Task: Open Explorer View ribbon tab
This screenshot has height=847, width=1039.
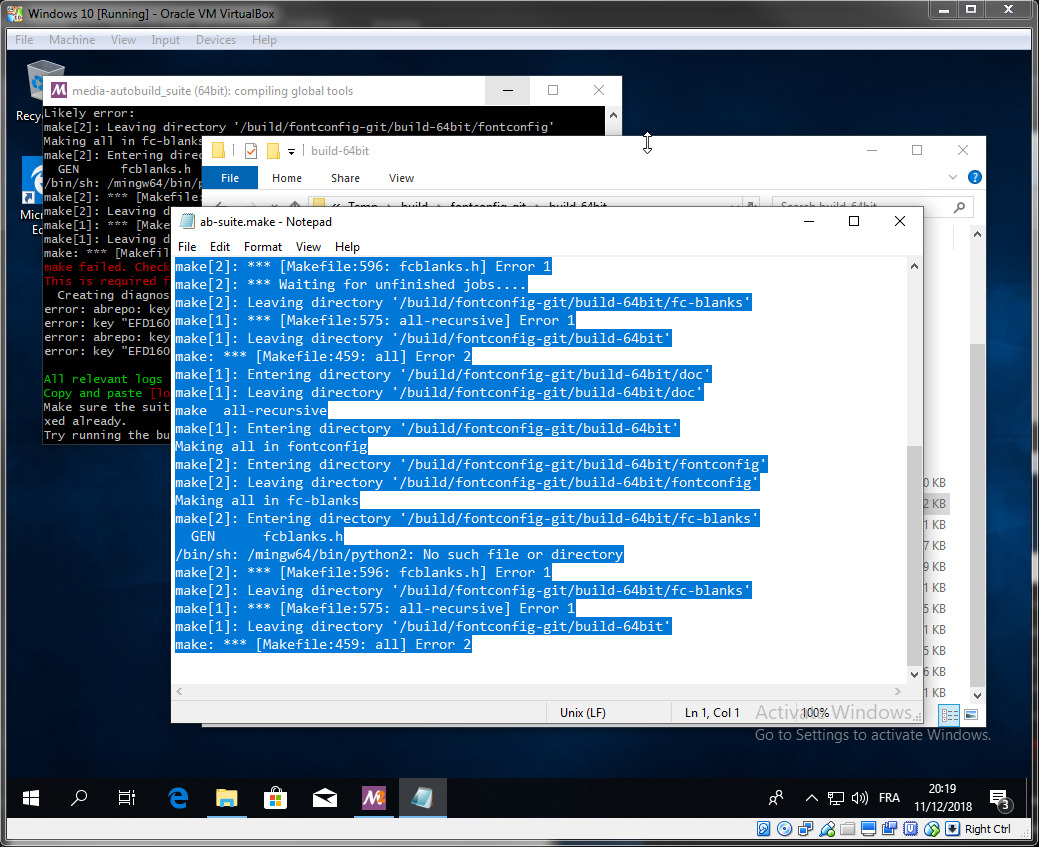Action: (x=401, y=178)
